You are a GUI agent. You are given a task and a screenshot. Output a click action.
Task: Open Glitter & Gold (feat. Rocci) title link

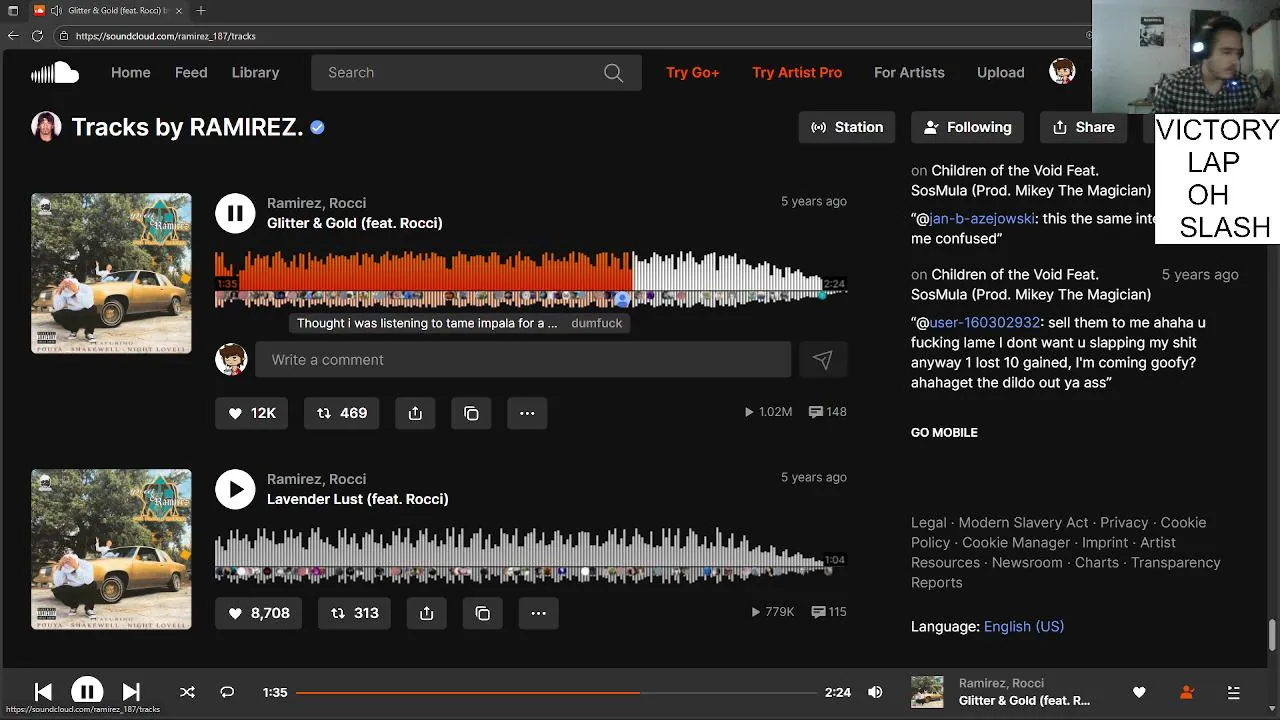point(355,223)
